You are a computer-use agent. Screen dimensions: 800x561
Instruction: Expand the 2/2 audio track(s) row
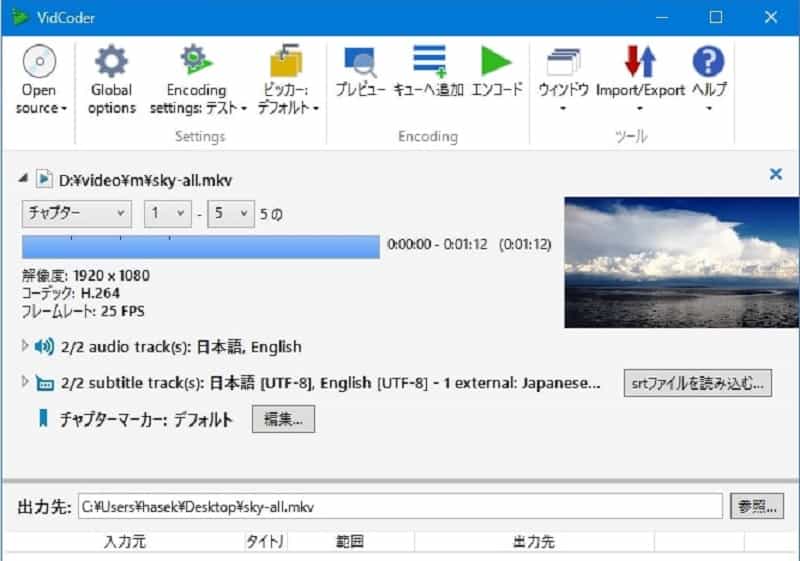tap(24, 346)
